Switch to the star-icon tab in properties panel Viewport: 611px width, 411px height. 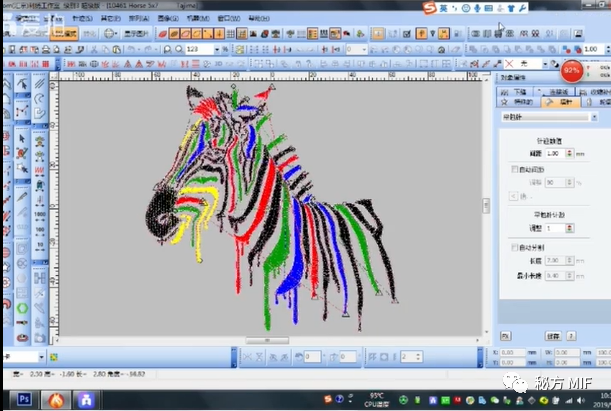(x=518, y=102)
